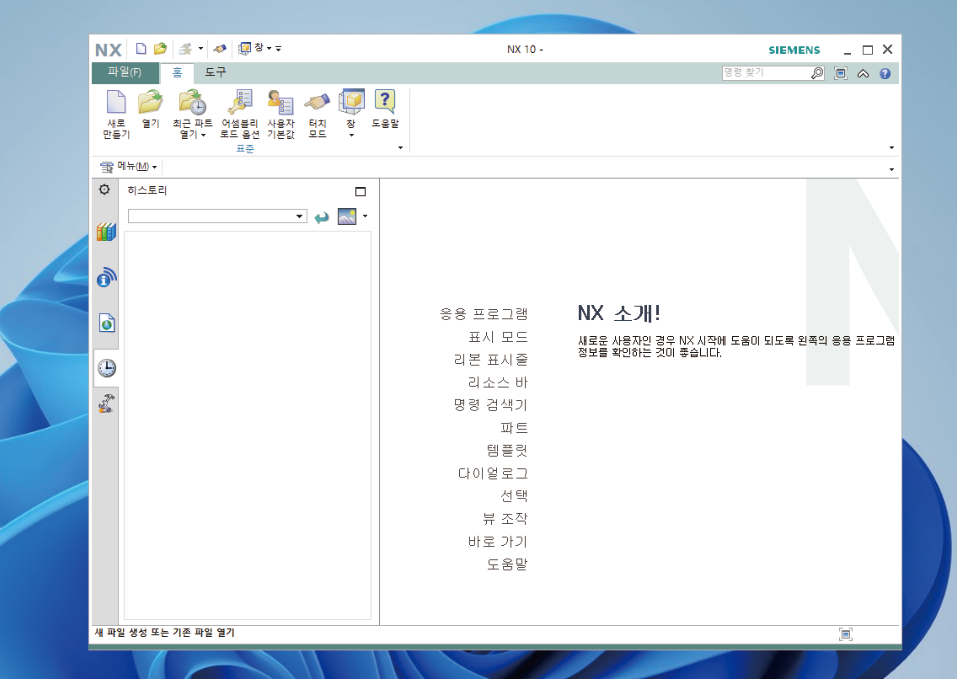Image resolution: width=957 pixels, height=679 pixels.
Task: Maximize the History (히스토리) panel
Action: pos(361,192)
